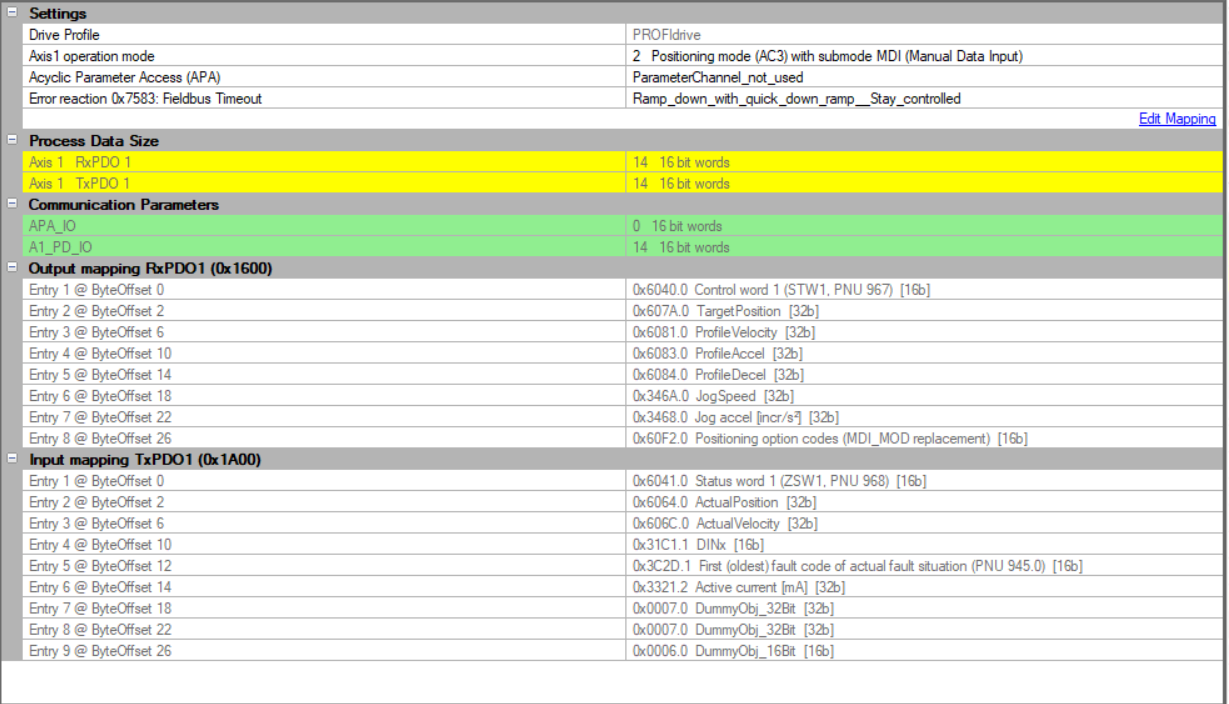Collapse the Communication Parameters section
1229x704 pixels.
(11, 204)
